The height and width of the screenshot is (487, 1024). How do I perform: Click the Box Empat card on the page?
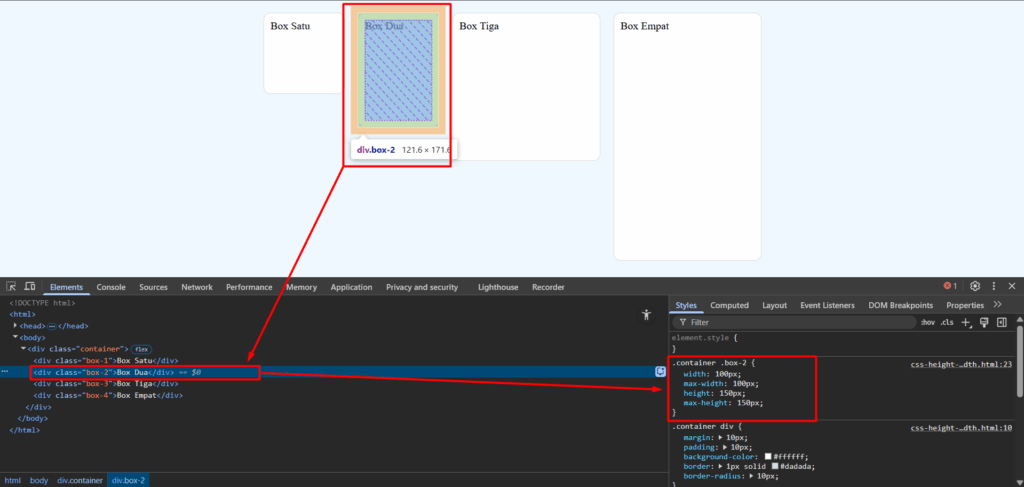(688, 136)
